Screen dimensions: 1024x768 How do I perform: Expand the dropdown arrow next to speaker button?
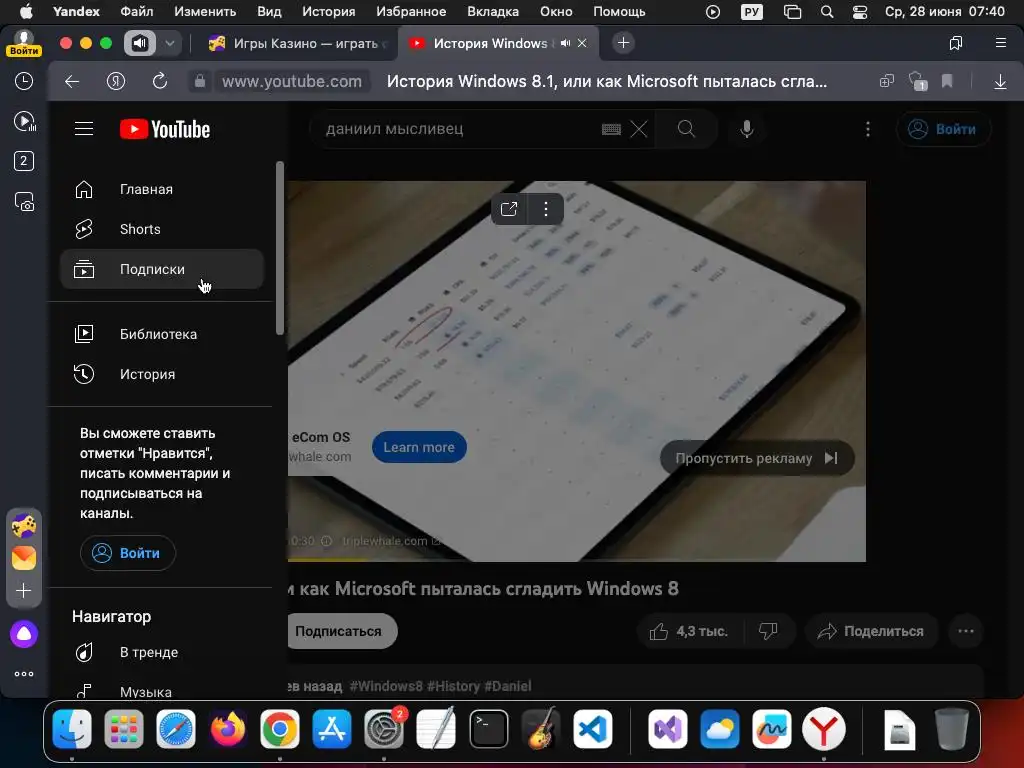[170, 44]
